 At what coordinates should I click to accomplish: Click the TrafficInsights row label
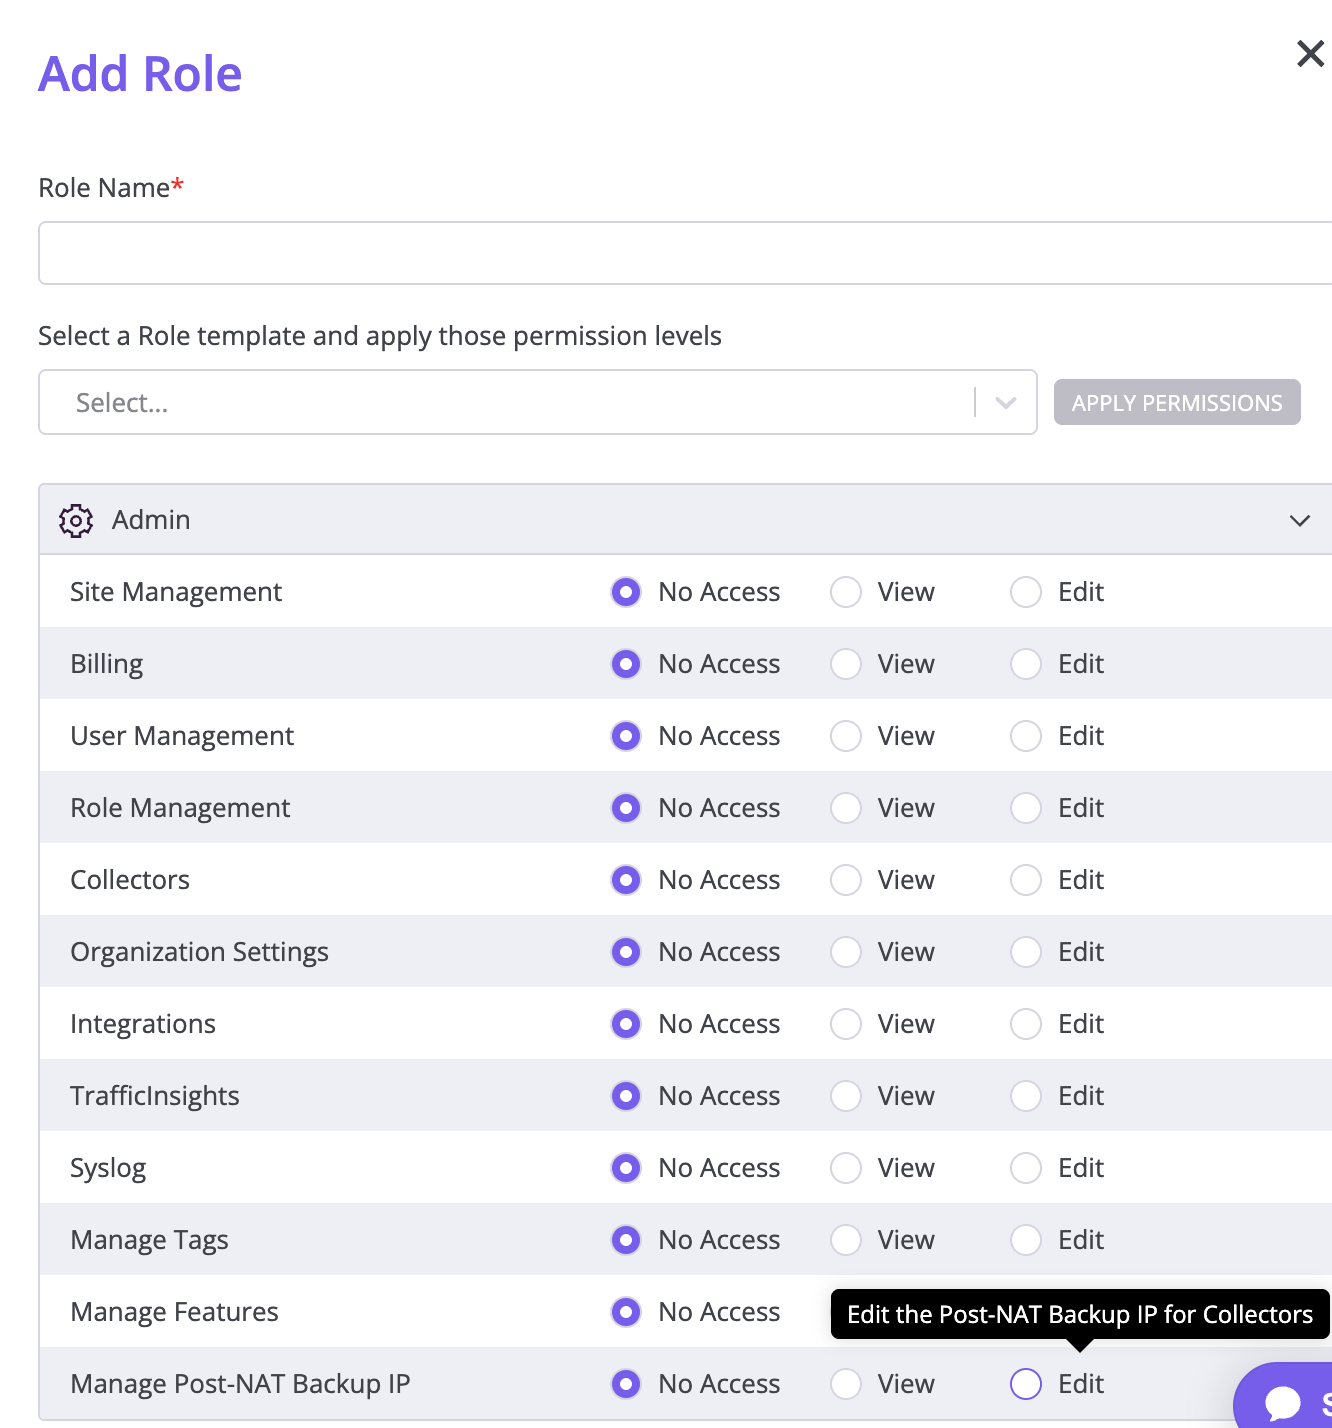pos(155,1096)
